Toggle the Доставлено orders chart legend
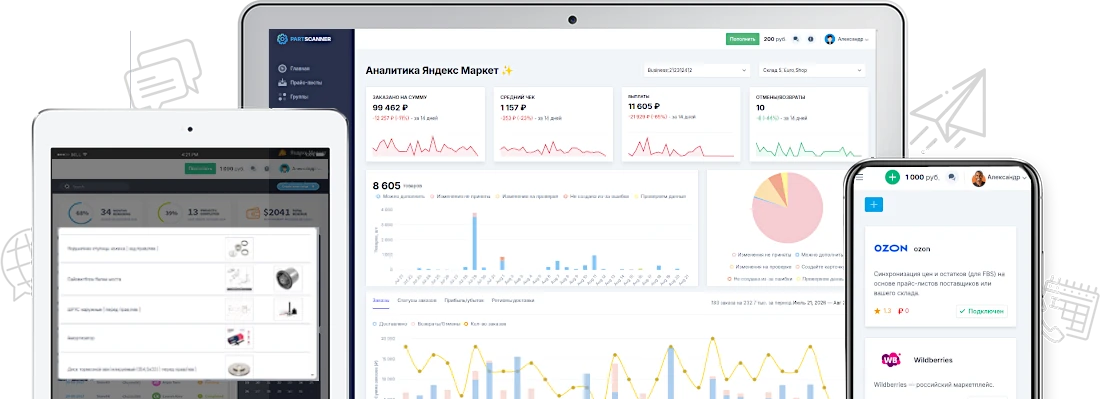The height and width of the screenshot is (399, 1100). (391, 325)
